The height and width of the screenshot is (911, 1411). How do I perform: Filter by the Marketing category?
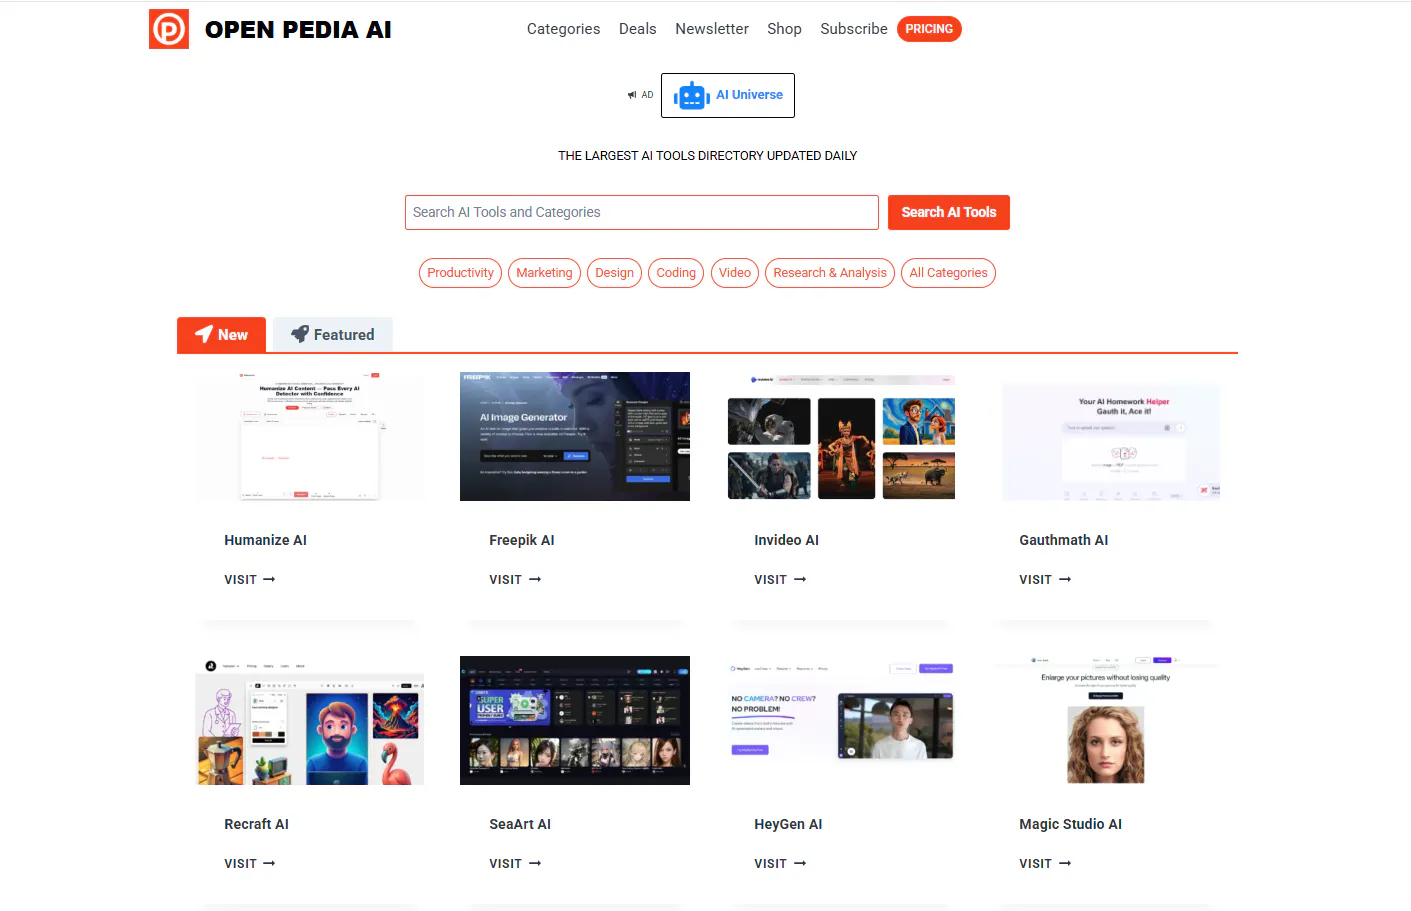coord(545,273)
